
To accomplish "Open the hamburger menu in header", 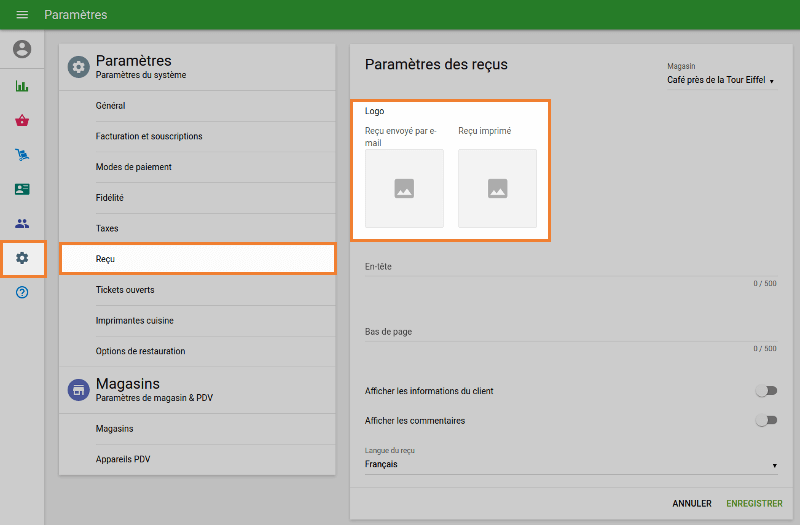I will point(22,15).
